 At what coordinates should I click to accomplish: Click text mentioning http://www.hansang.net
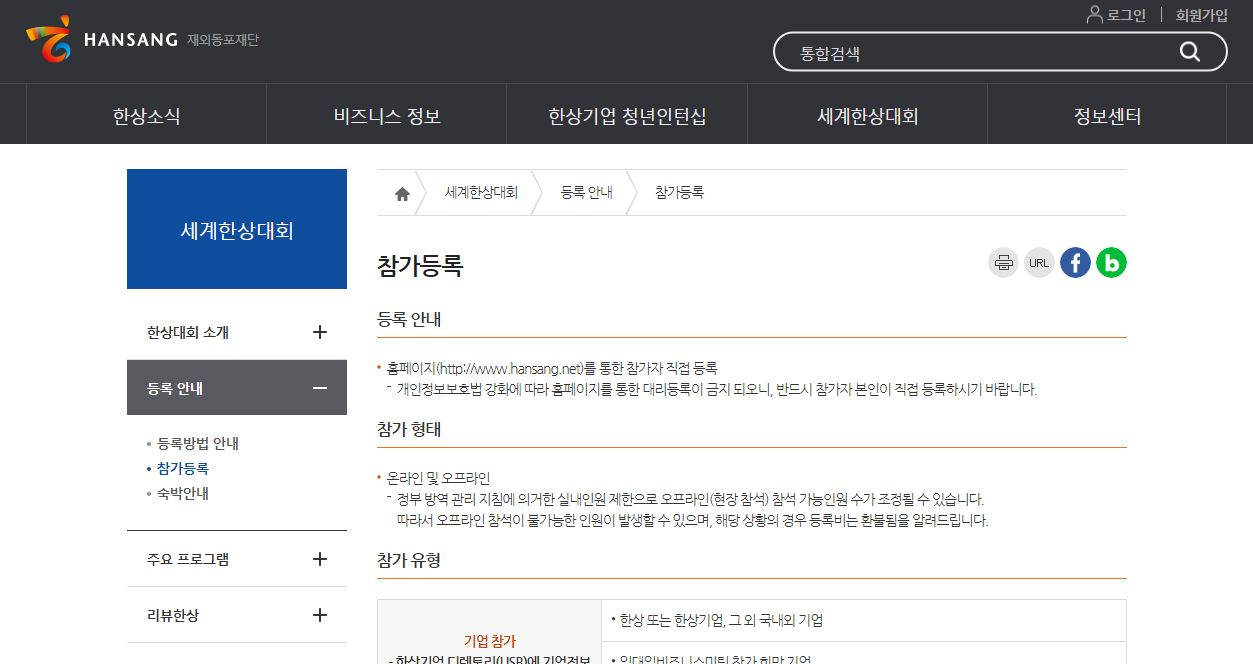(x=552, y=368)
